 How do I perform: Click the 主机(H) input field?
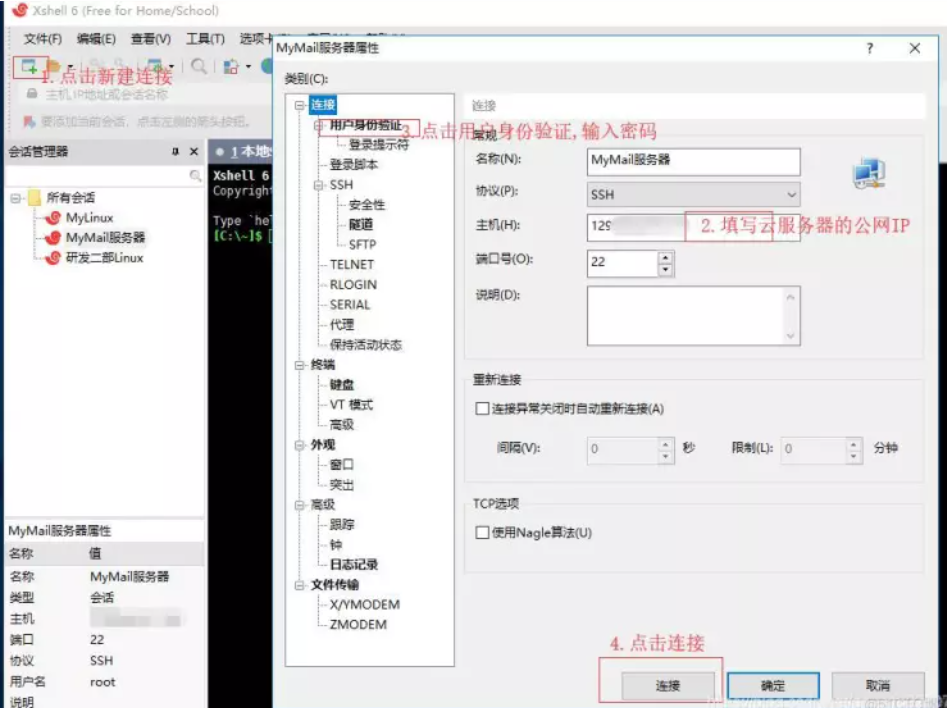(x=693, y=227)
